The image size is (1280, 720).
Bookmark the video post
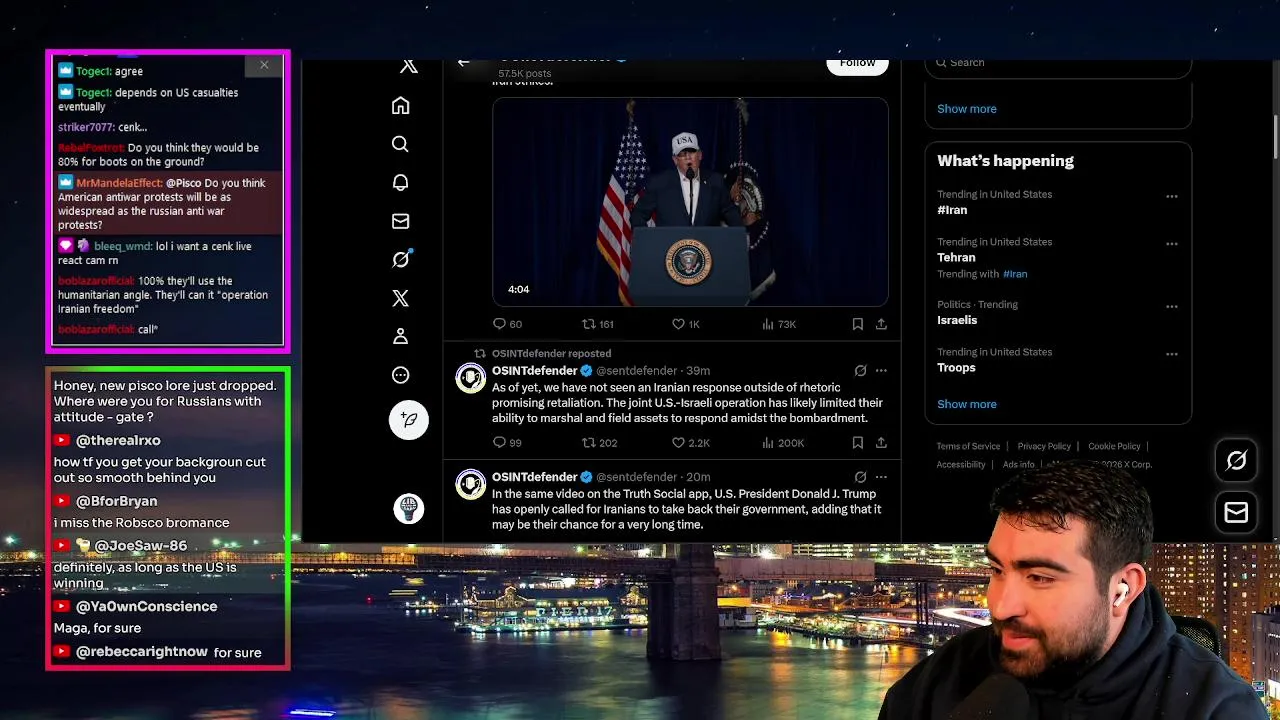tap(857, 324)
